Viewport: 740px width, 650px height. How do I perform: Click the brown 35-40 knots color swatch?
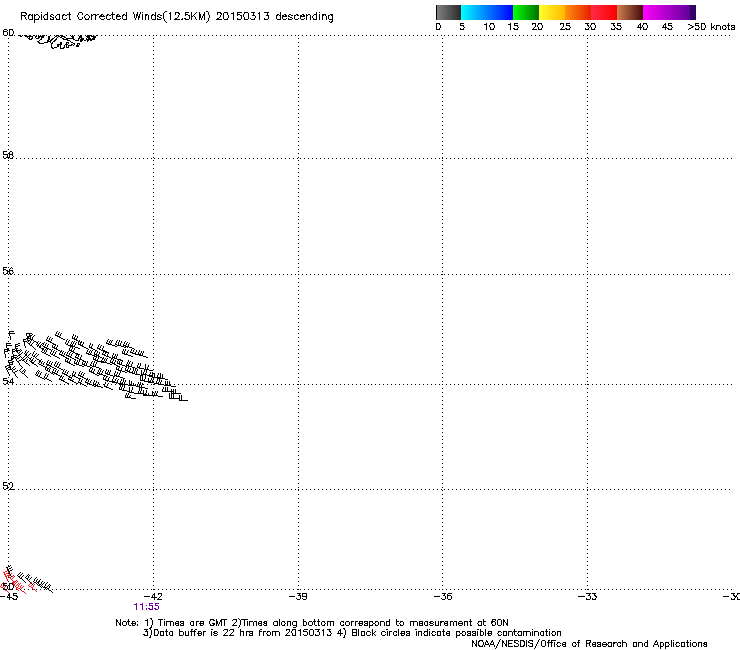click(630, 12)
